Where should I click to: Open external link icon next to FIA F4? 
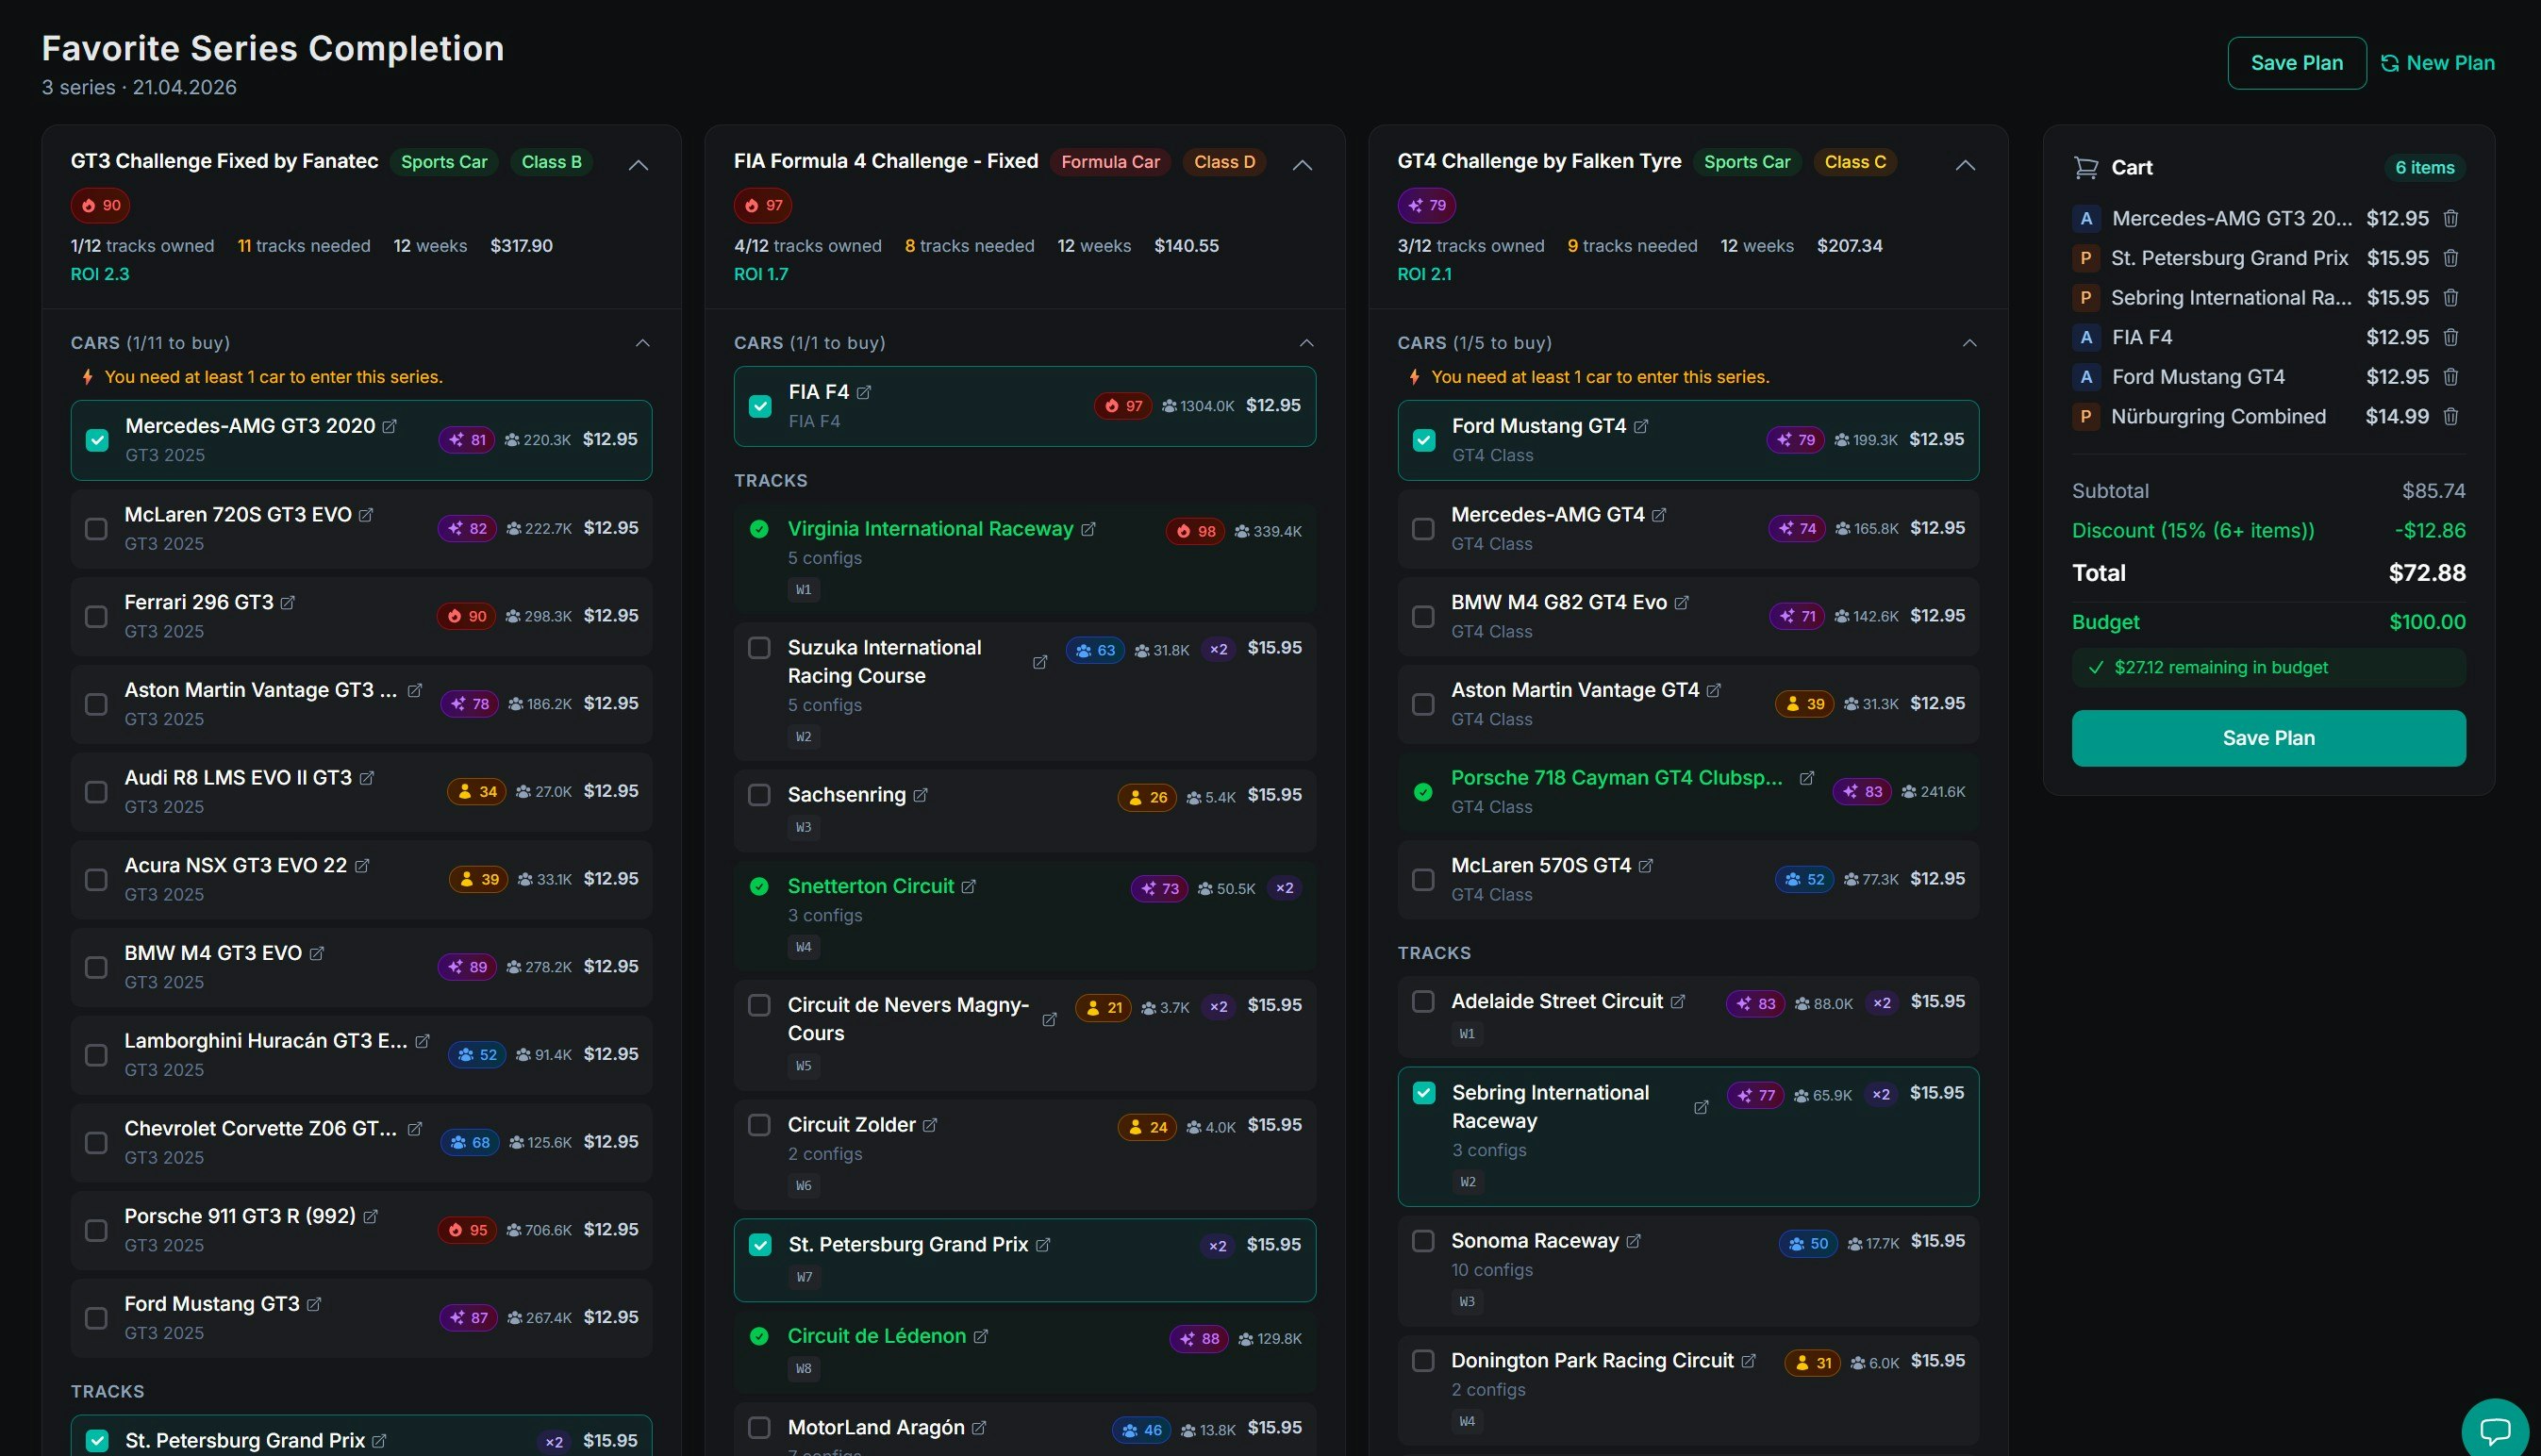click(864, 393)
